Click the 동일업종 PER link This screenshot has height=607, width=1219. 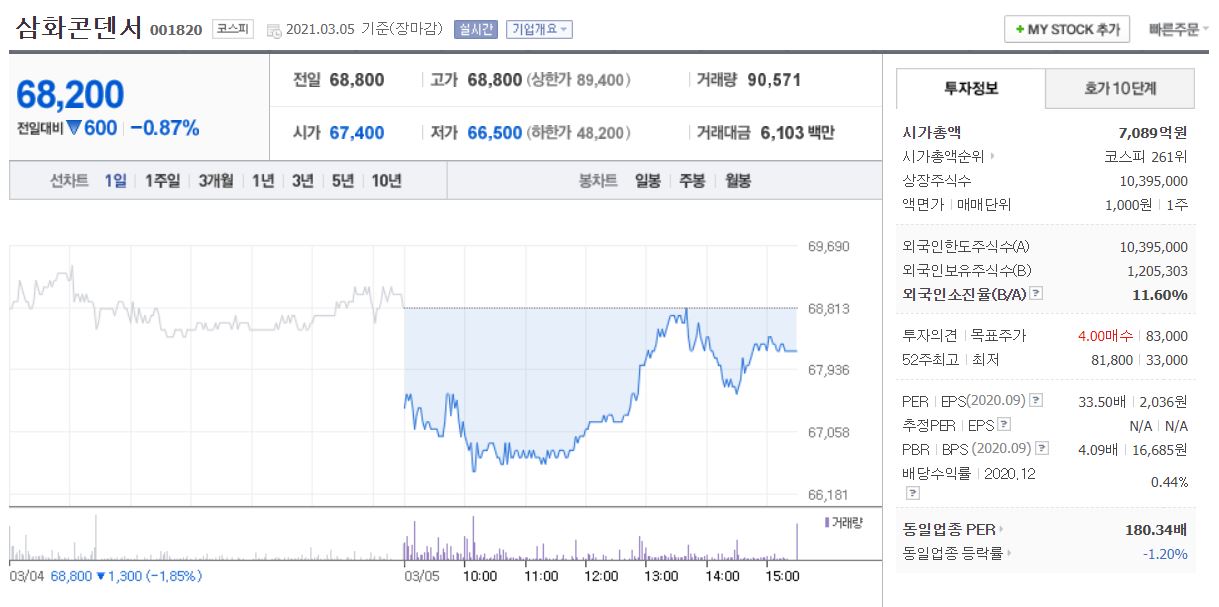click(x=948, y=530)
